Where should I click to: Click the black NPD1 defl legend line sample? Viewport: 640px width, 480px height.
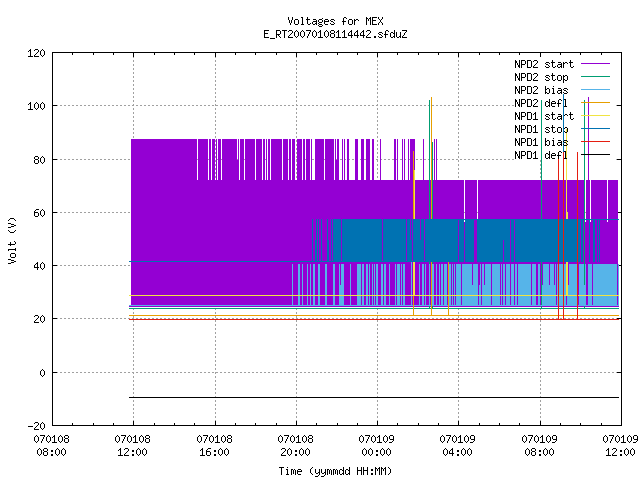[596, 155]
